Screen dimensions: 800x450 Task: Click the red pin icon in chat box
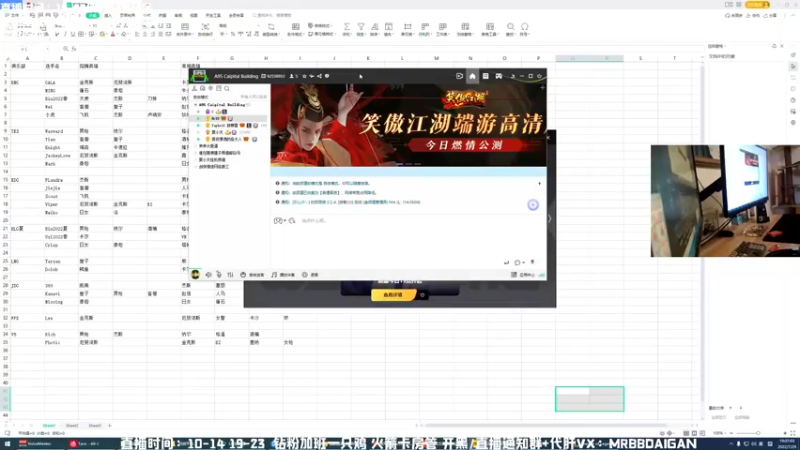532,262
